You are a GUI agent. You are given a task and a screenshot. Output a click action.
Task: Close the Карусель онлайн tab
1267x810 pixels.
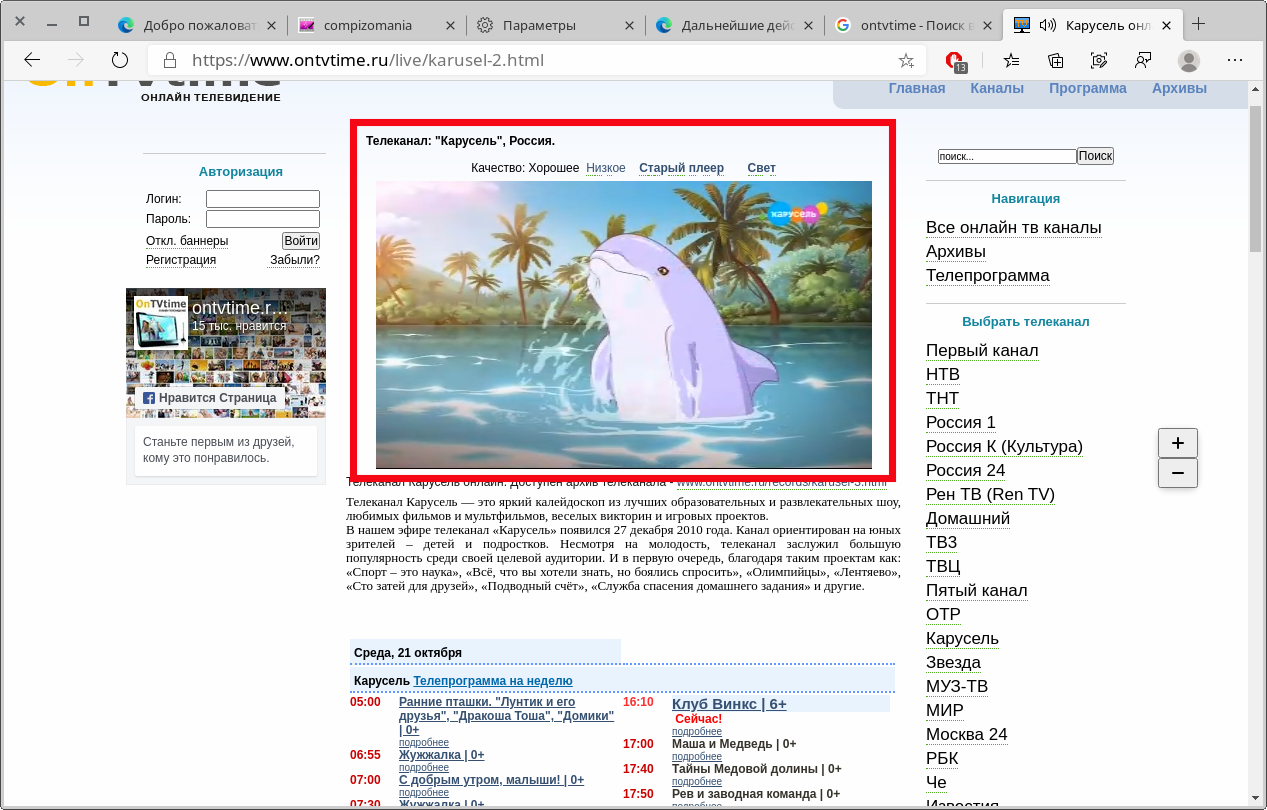point(1166,25)
